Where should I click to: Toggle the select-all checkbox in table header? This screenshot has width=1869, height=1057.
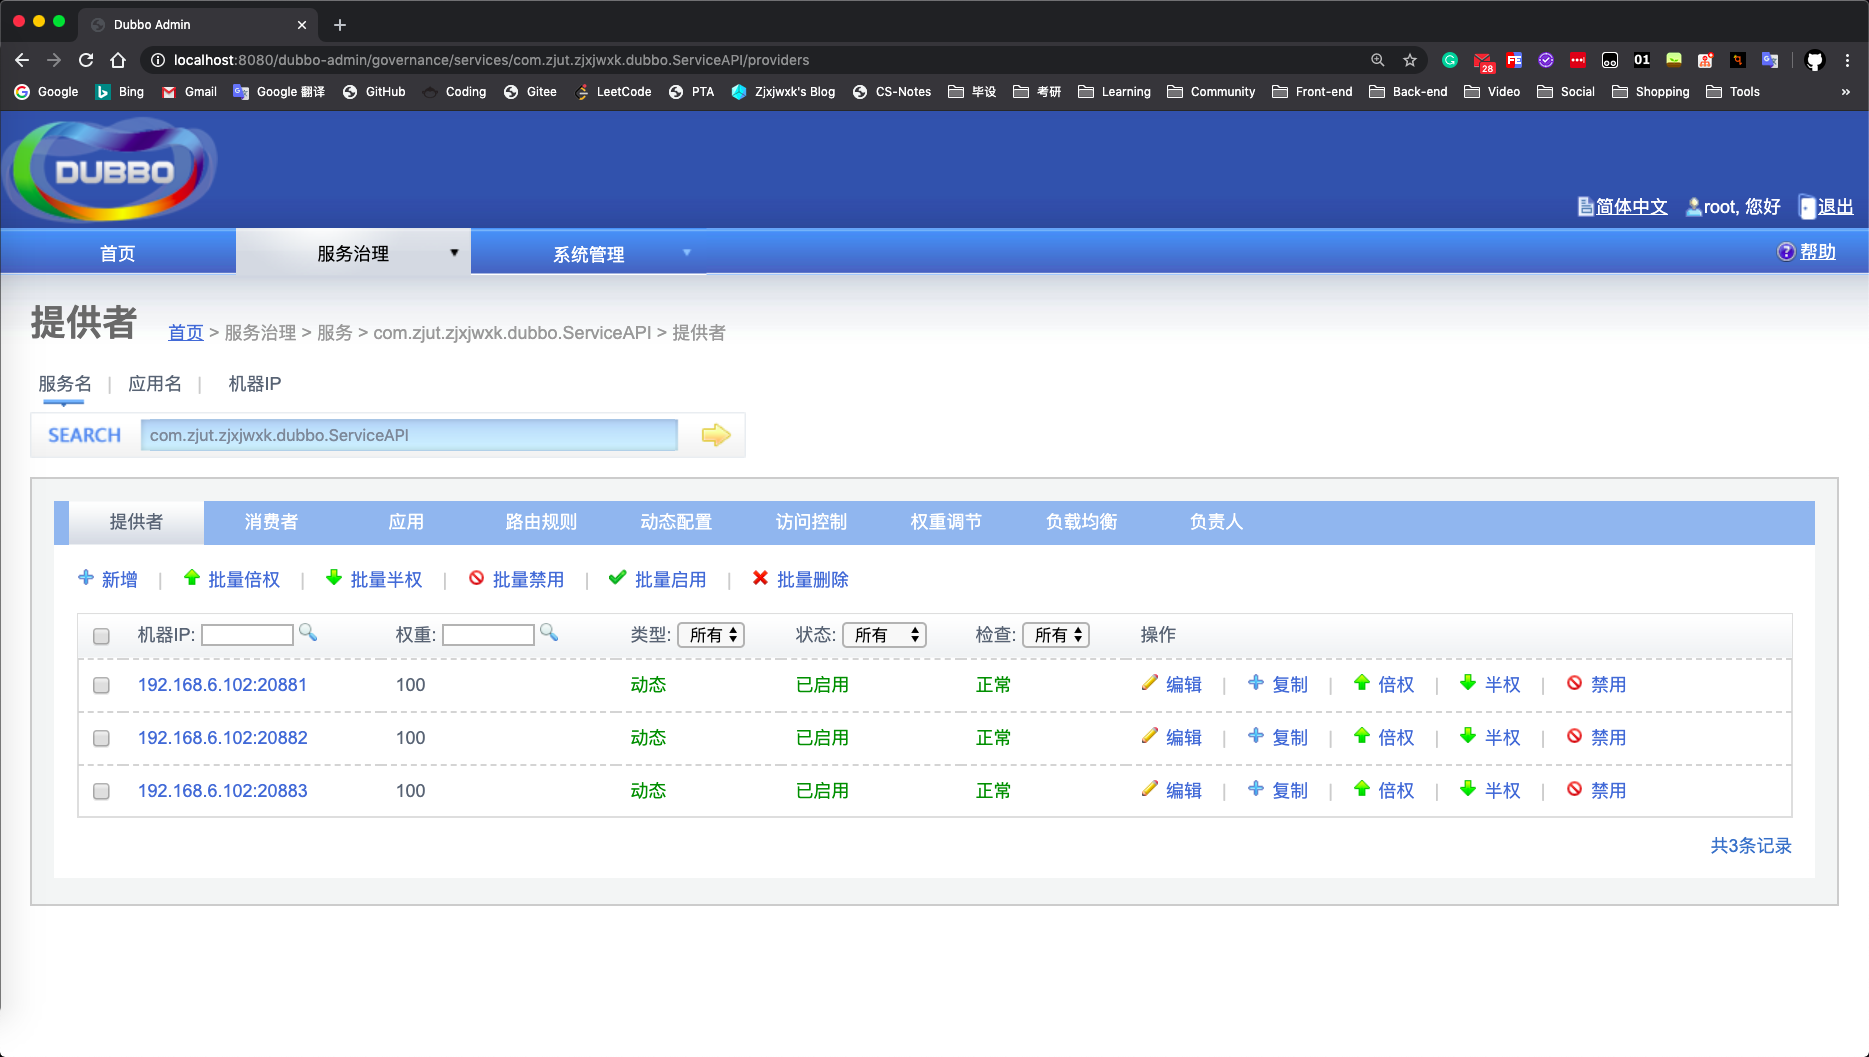[101, 636]
